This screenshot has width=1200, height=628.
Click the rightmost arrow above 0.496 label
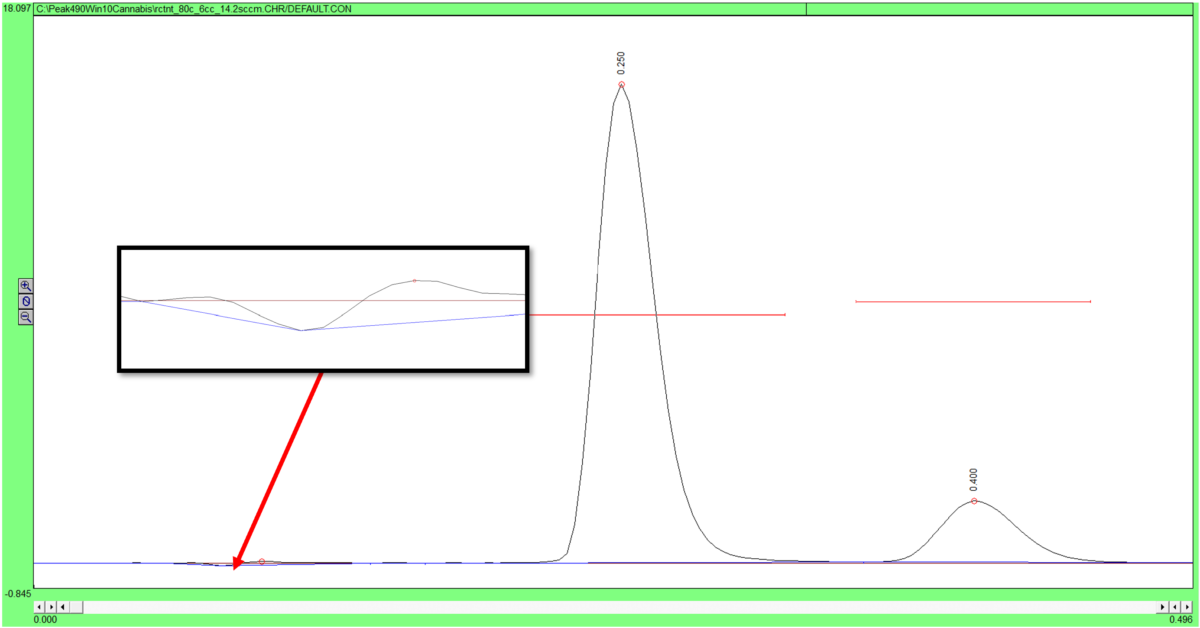[x=1186, y=607]
